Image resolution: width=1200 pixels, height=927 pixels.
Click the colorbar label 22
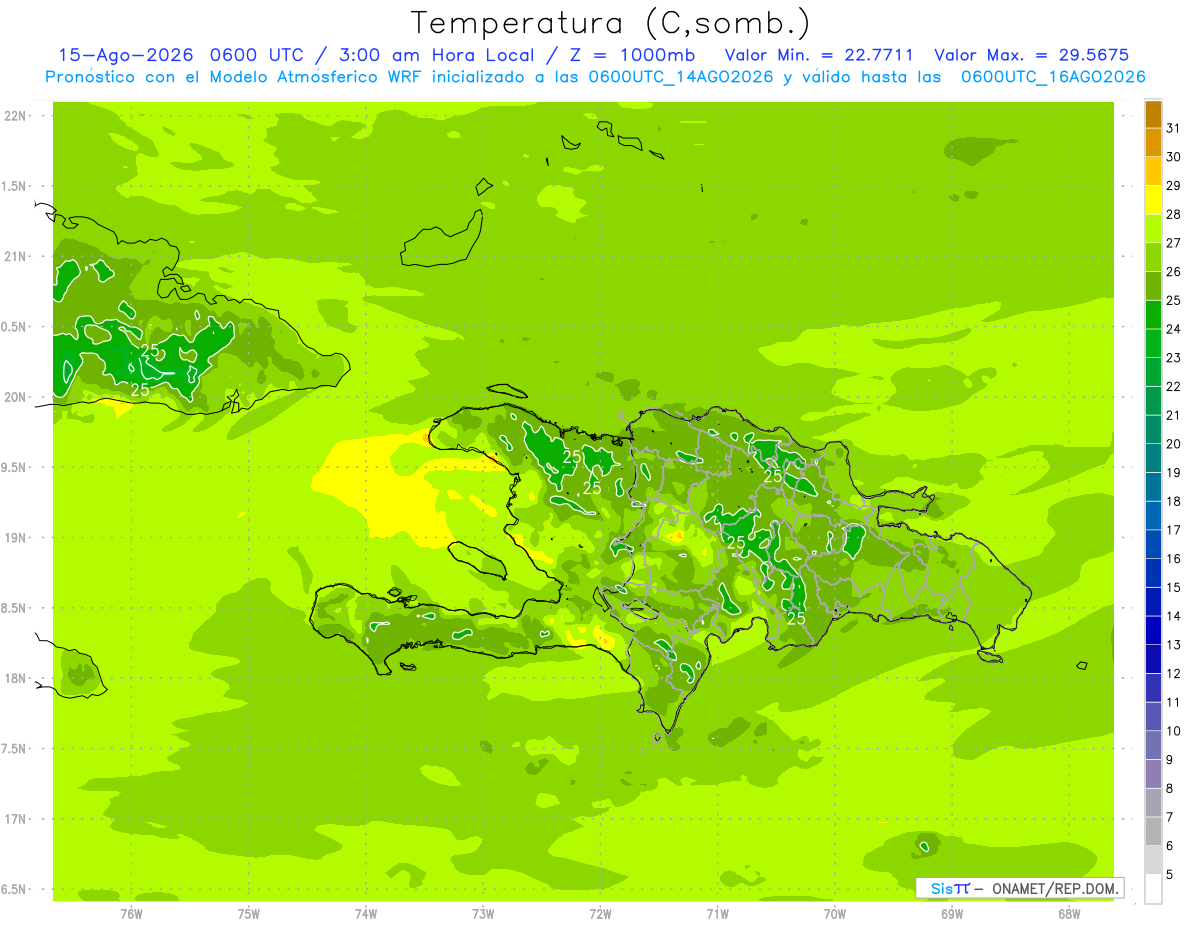(x=1173, y=386)
